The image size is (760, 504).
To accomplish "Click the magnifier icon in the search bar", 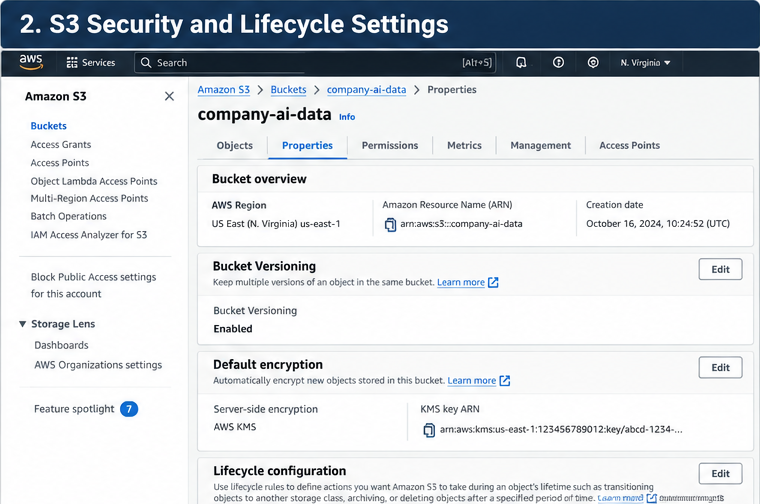I will pyautogui.click(x=146, y=63).
